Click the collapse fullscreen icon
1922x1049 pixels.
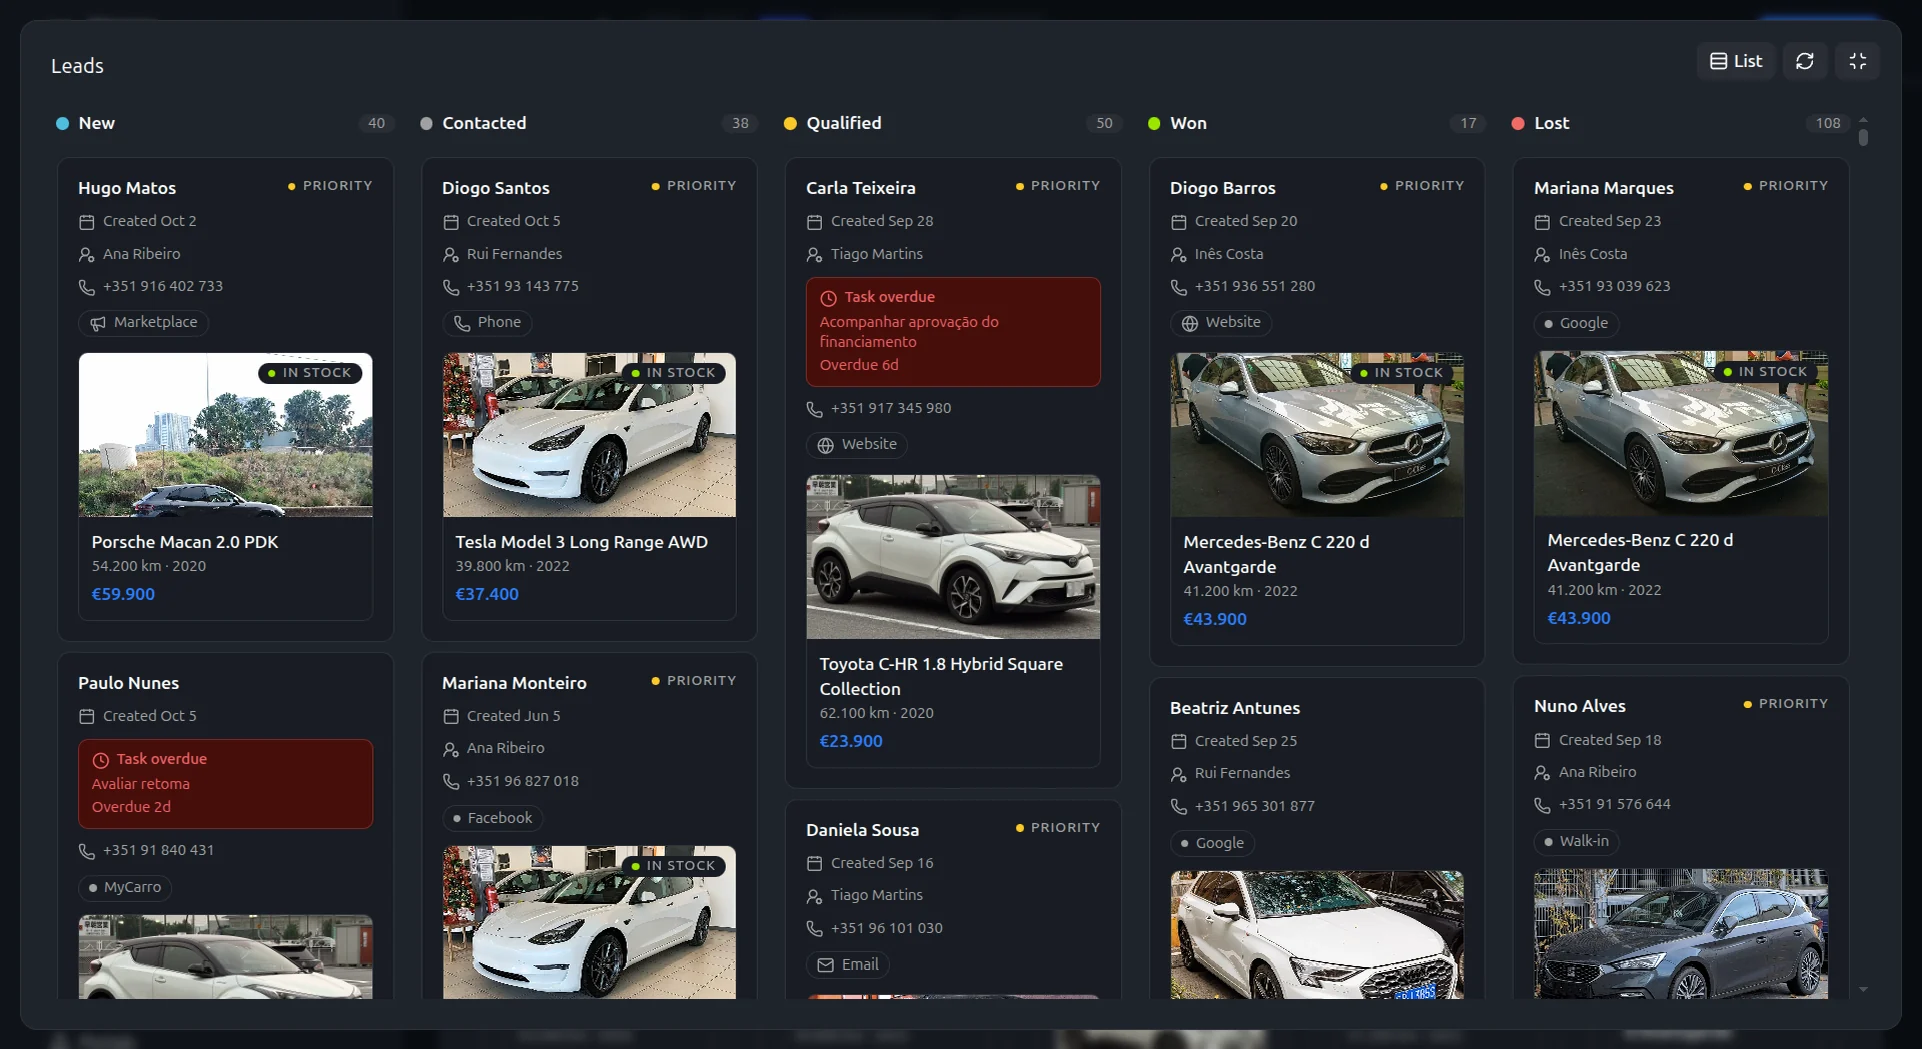pos(1857,61)
